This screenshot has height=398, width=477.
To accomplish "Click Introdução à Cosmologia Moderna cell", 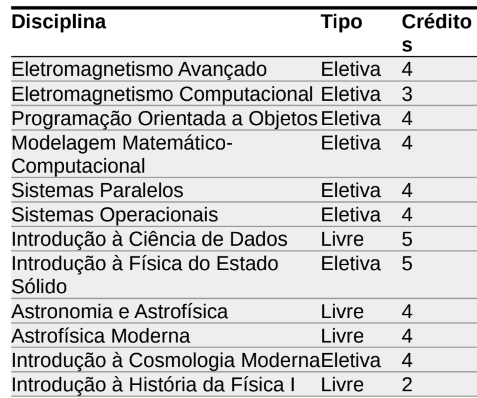I will 166,360.
